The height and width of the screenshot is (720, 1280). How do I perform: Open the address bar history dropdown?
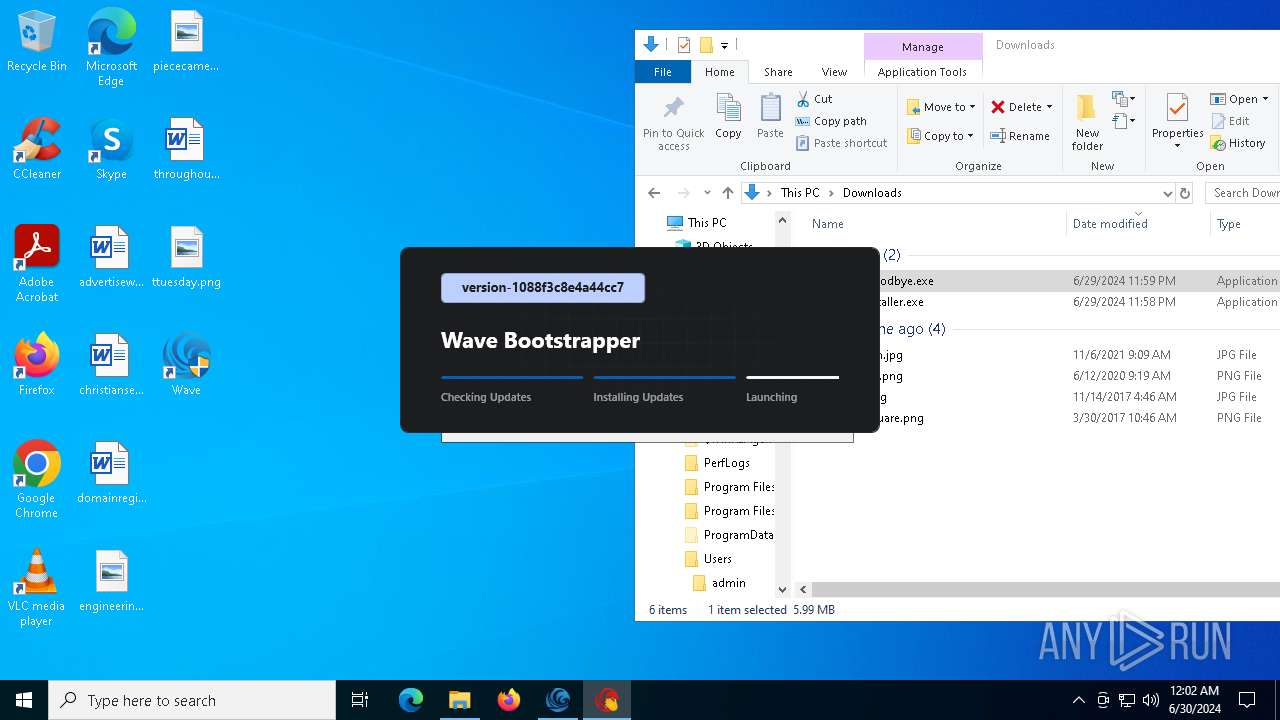[x=1167, y=193]
